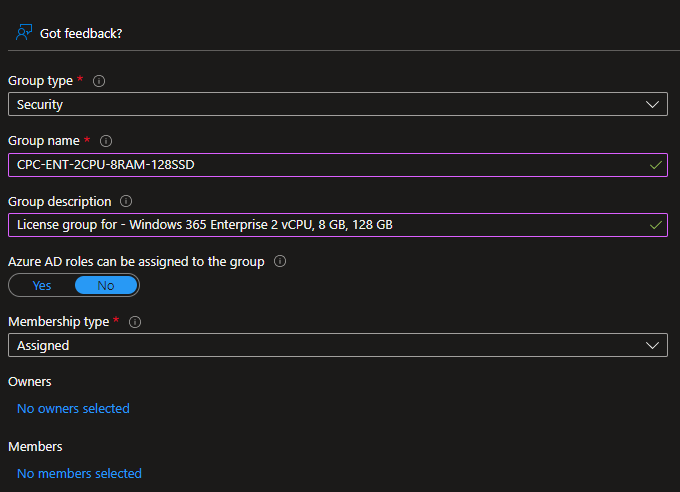The width and height of the screenshot is (680, 492).
Task: Click the info icon beside Membership type
Action: pyautogui.click(x=135, y=322)
